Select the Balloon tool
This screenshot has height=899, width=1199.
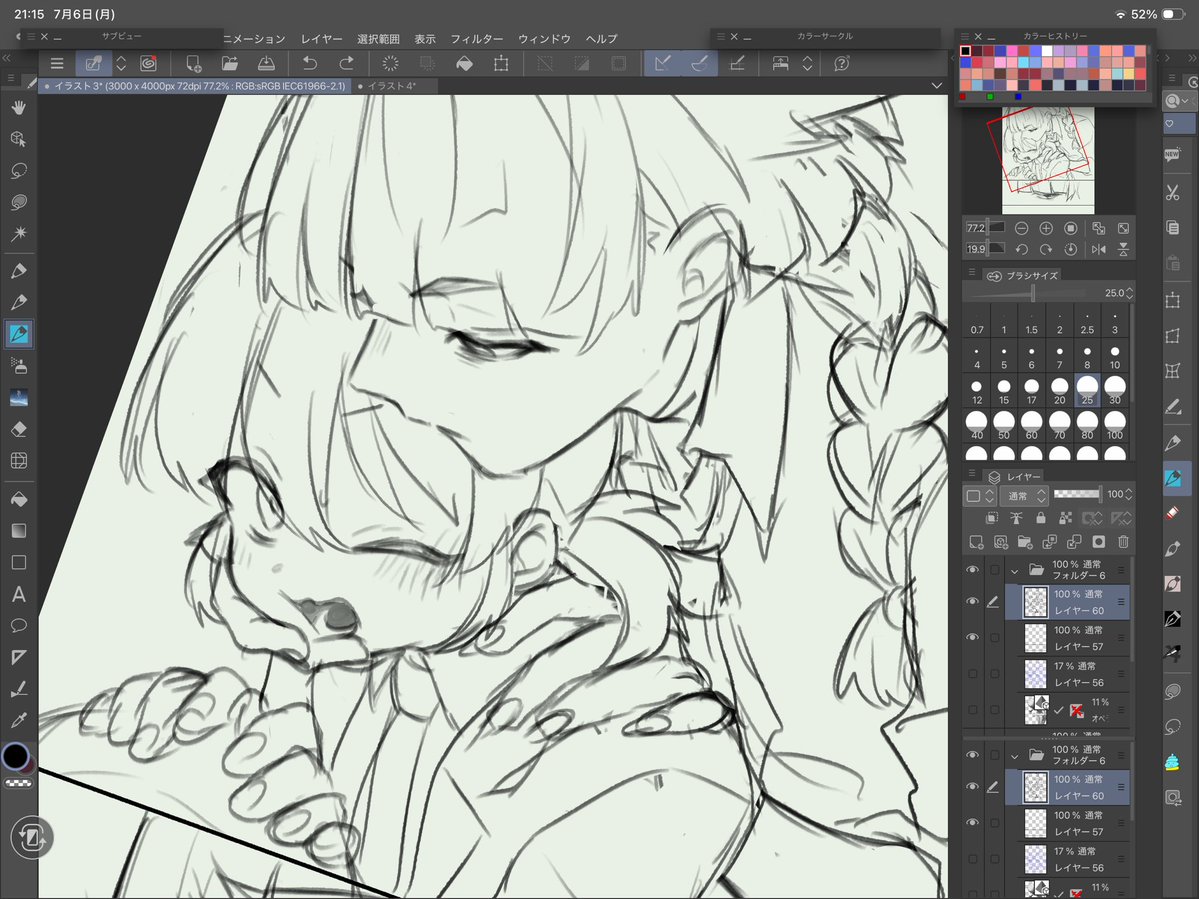click(x=18, y=625)
